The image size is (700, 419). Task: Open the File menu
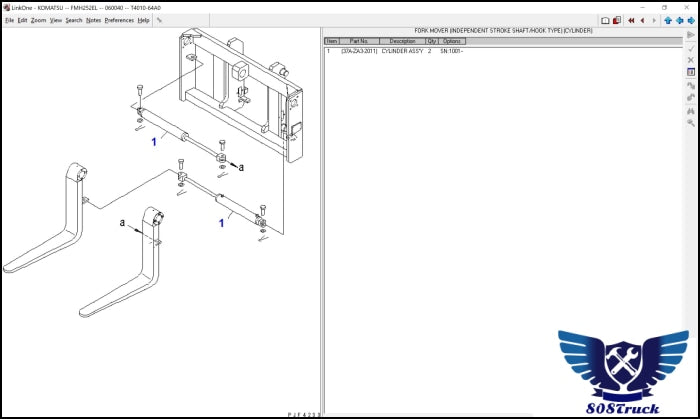(x=9, y=20)
